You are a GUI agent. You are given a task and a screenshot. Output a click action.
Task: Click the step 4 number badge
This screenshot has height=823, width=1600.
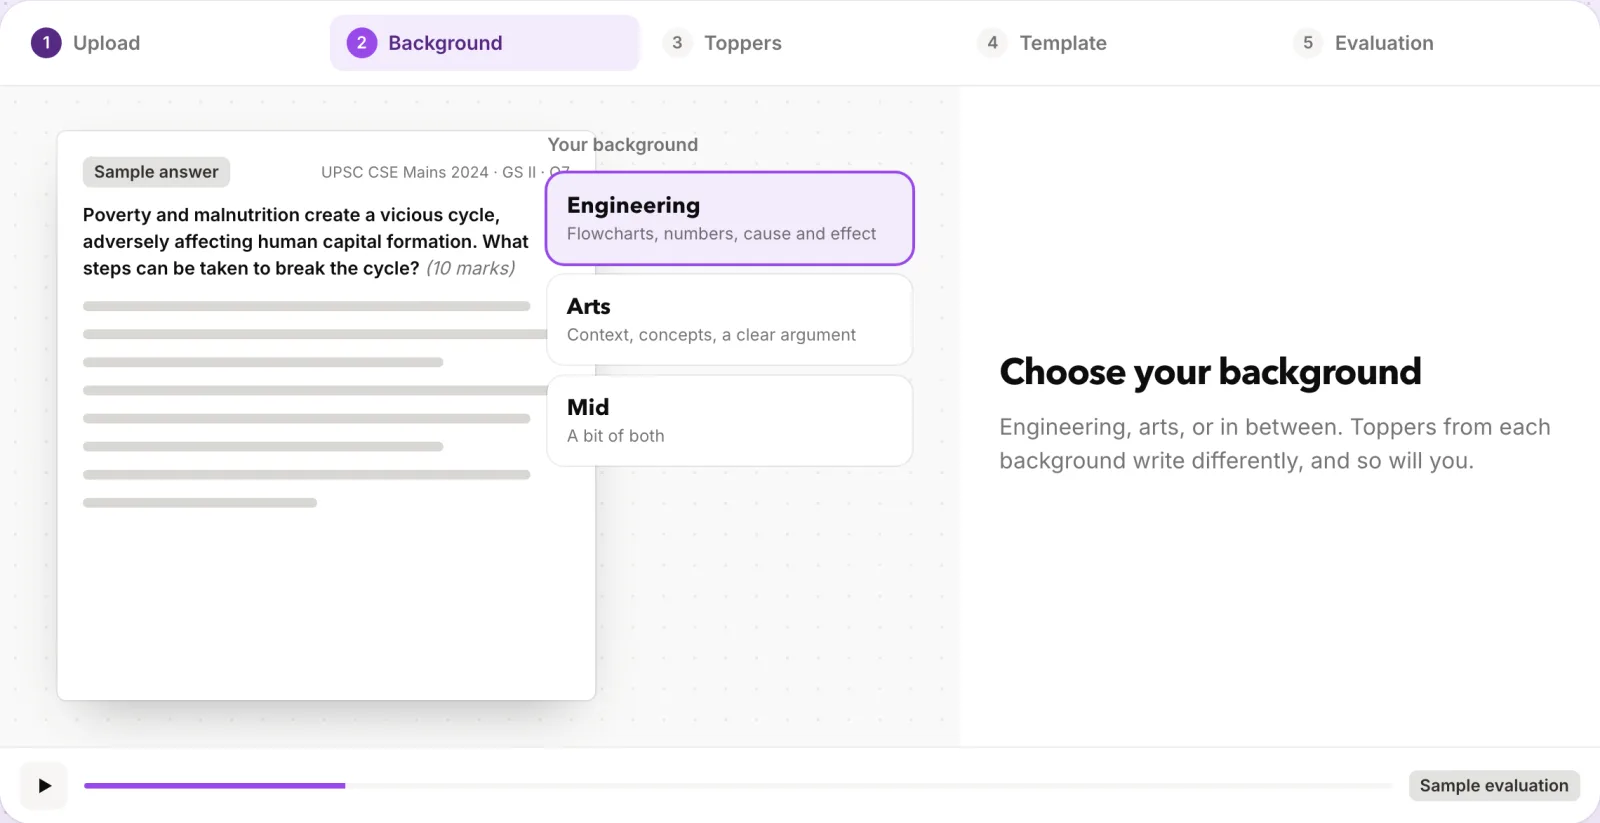(x=992, y=43)
